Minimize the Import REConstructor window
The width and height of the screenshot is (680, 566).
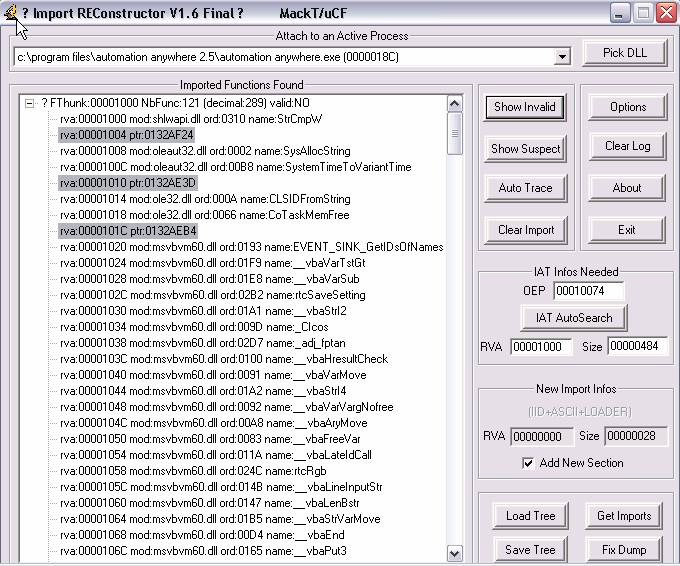point(620,13)
